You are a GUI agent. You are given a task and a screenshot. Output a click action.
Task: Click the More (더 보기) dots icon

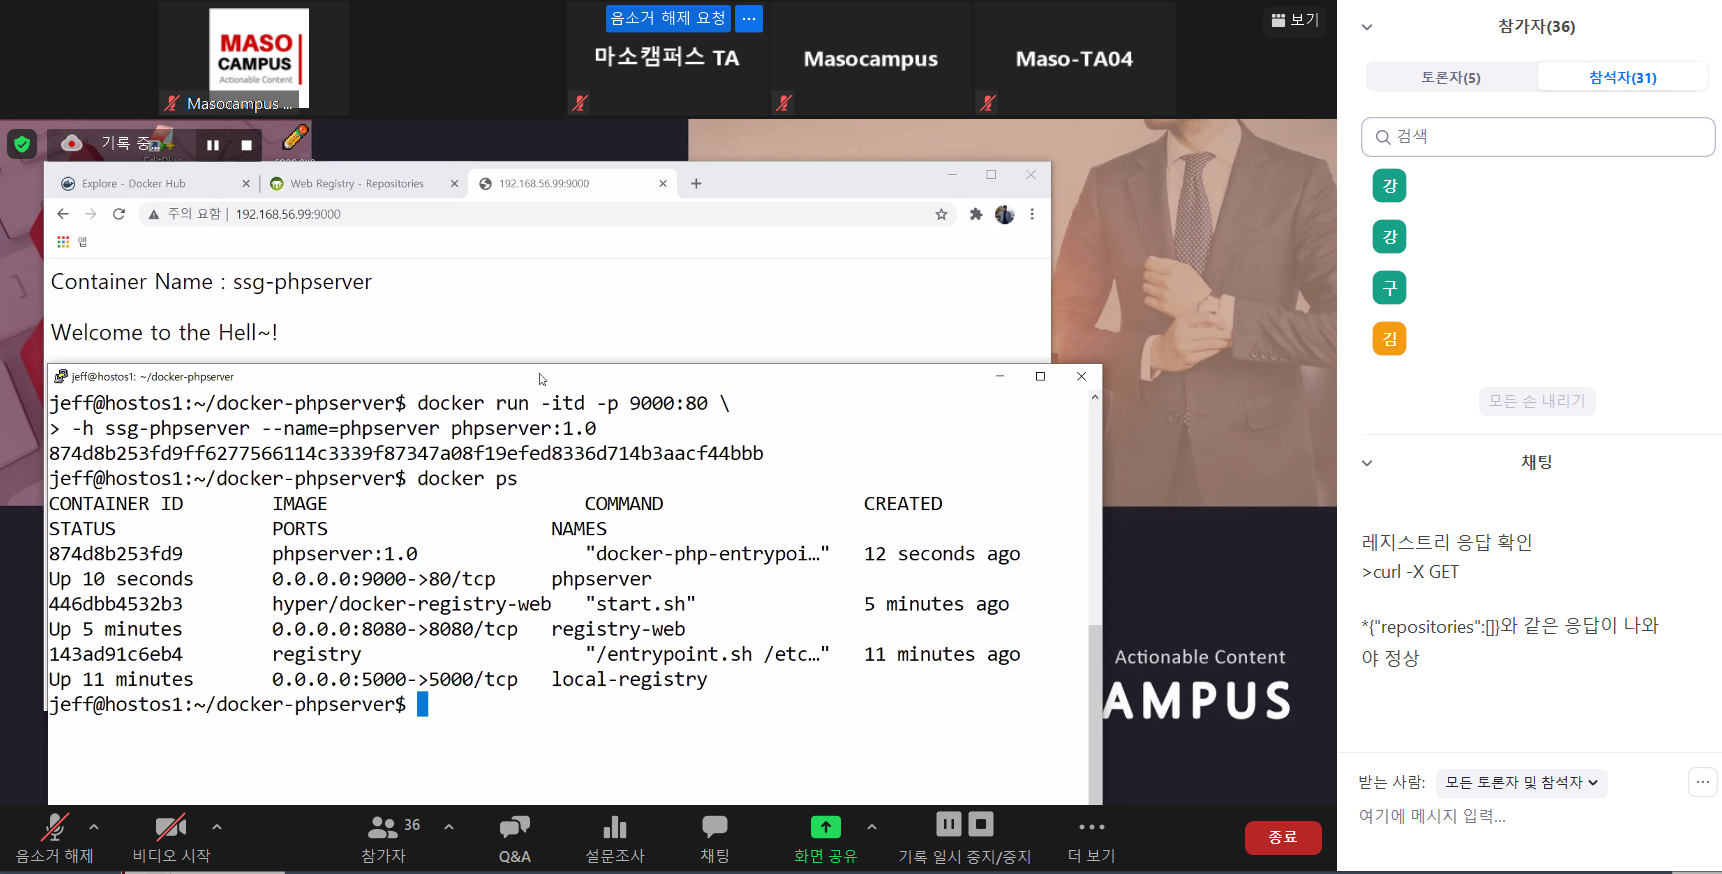pos(1091,828)
